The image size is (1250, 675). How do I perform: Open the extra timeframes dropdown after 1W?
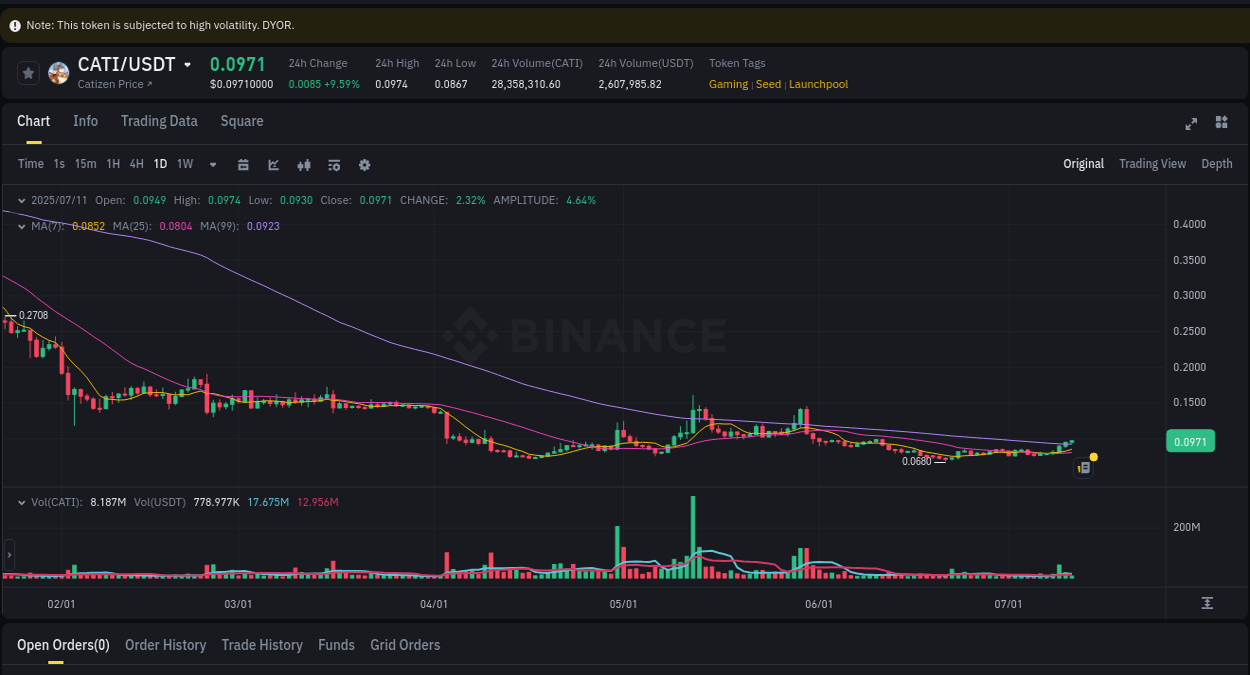coord(212,164)
